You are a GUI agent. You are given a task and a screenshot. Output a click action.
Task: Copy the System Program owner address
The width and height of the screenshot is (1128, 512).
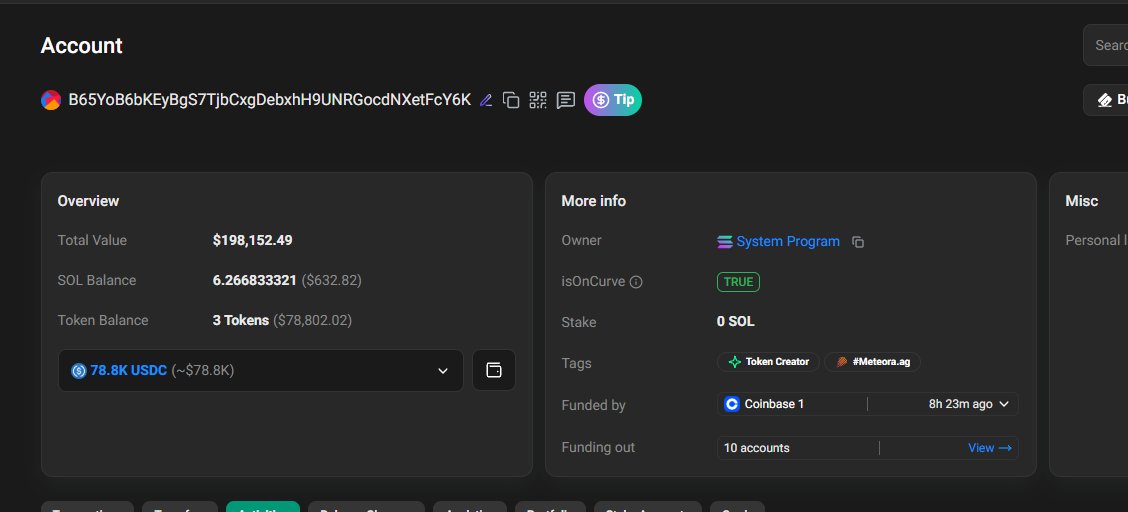[x=858, y=242]
